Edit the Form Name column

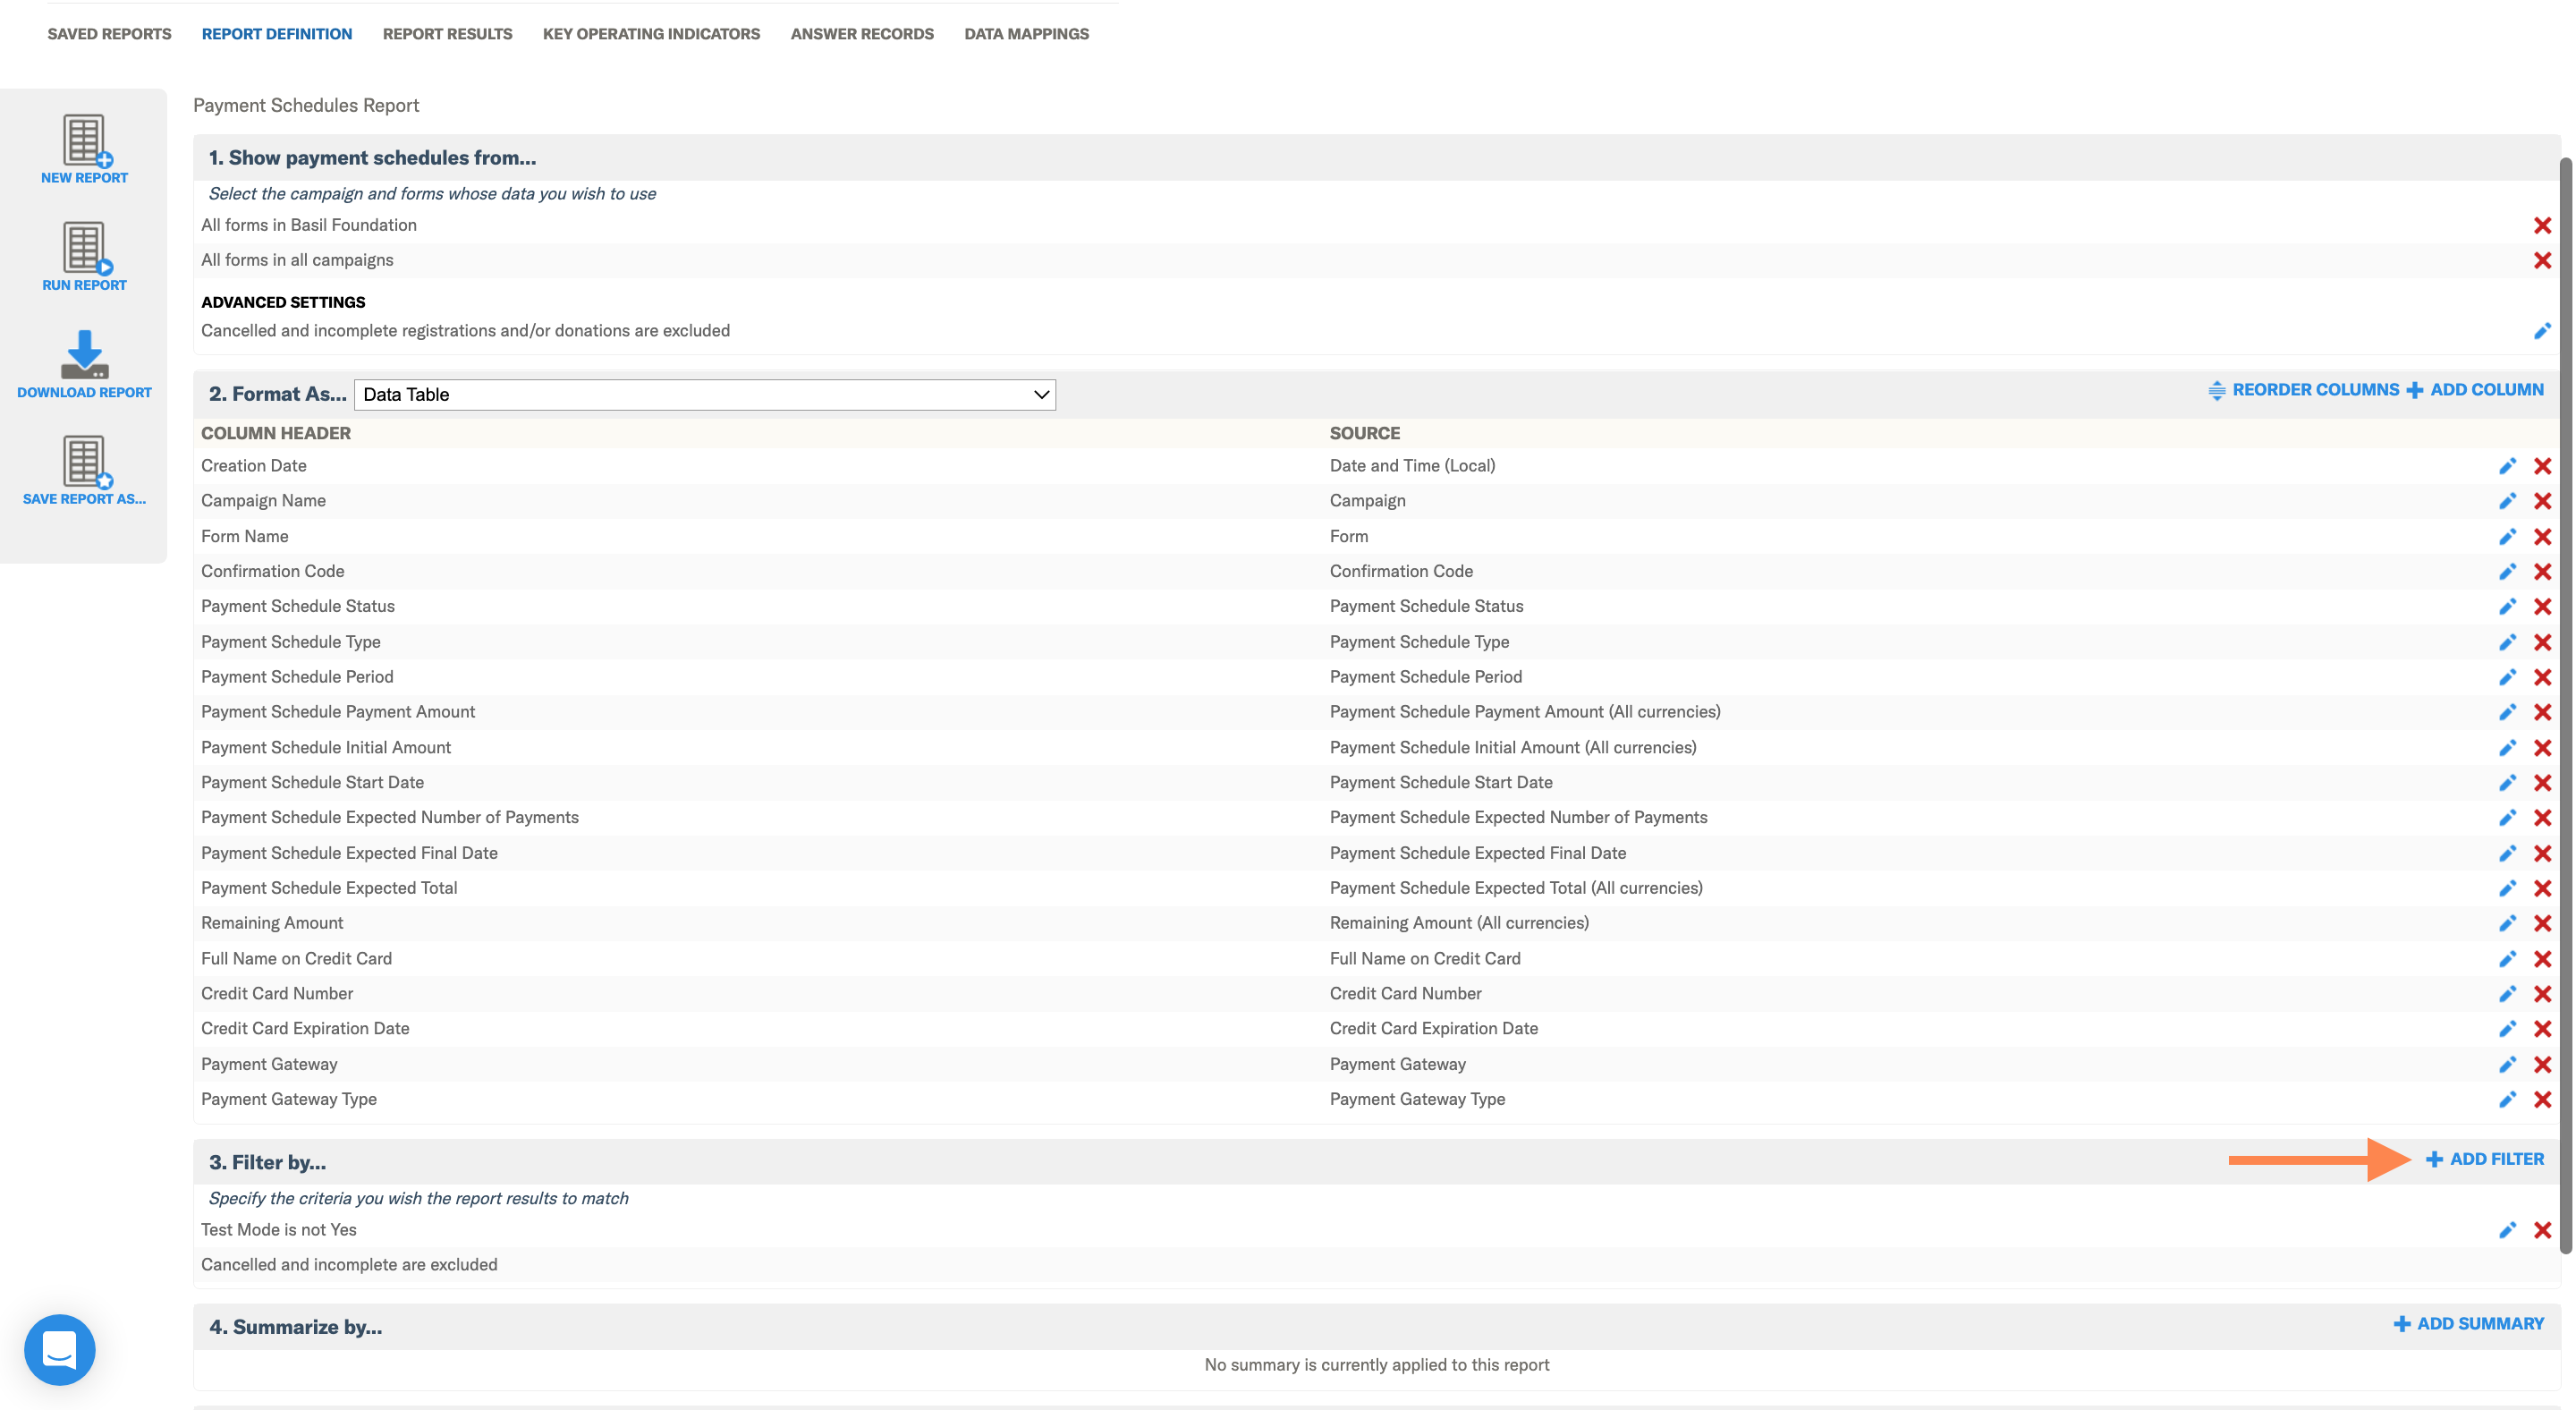click(2507, 537)
